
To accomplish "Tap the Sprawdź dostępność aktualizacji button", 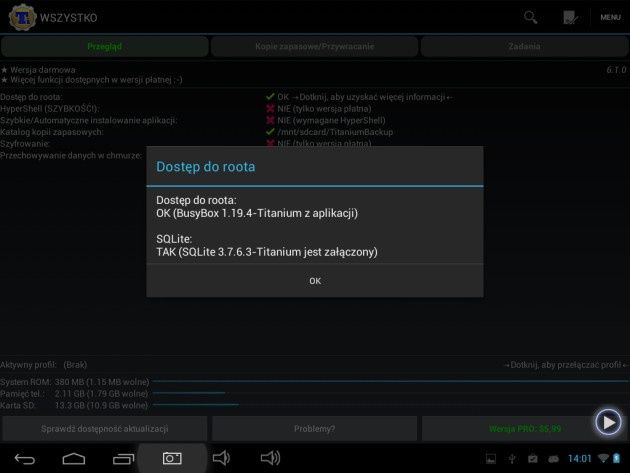I will [104, 429].
